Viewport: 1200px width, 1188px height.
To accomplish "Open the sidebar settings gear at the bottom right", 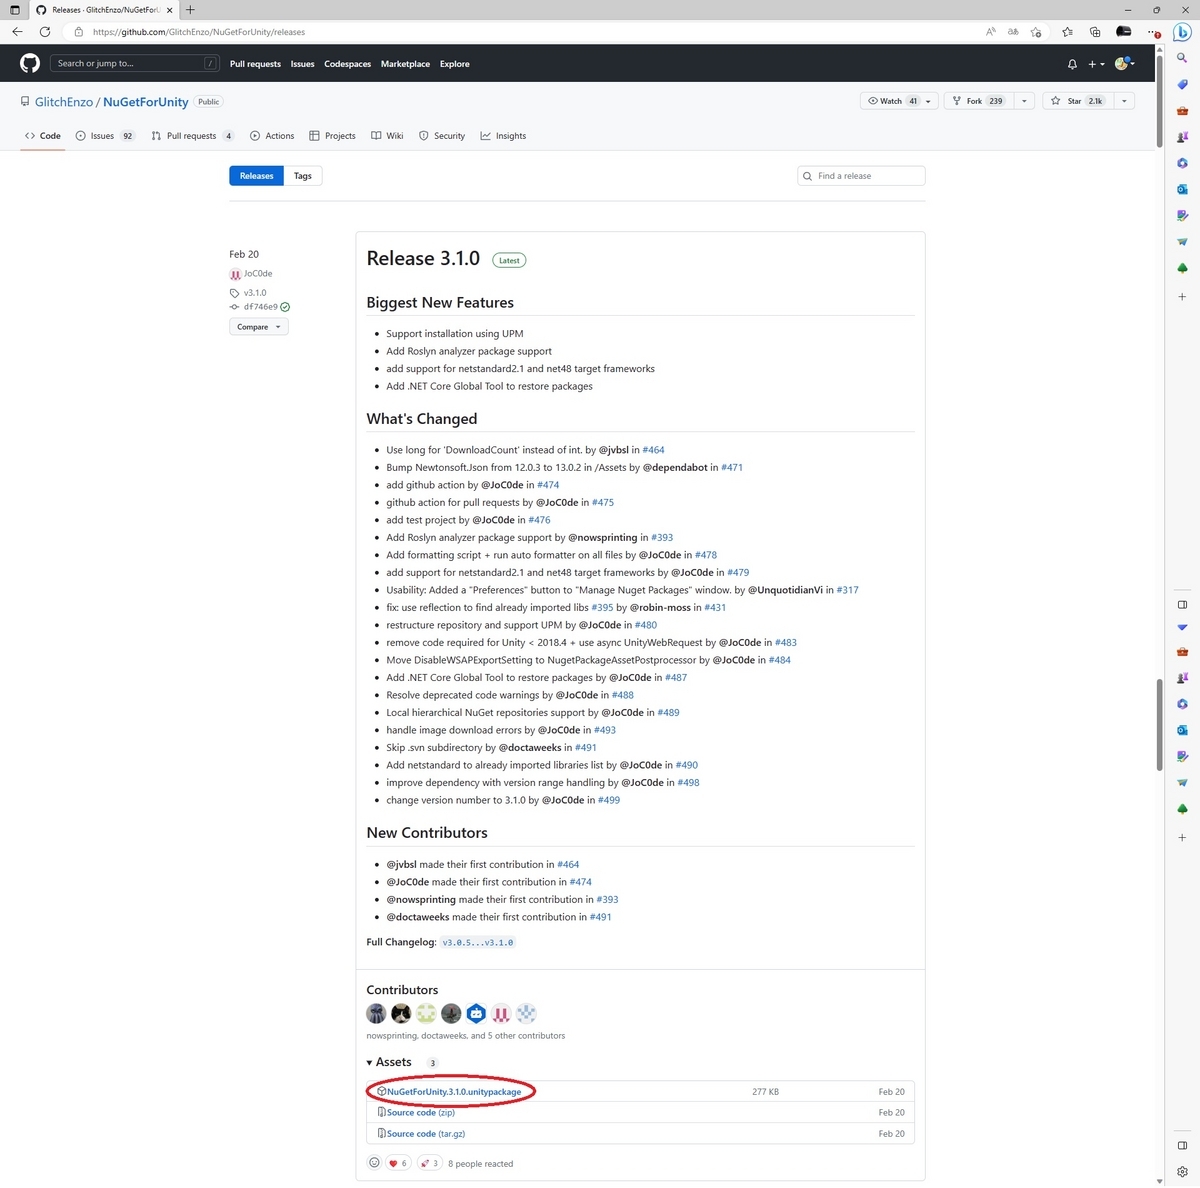I will pos(1182,1171).
